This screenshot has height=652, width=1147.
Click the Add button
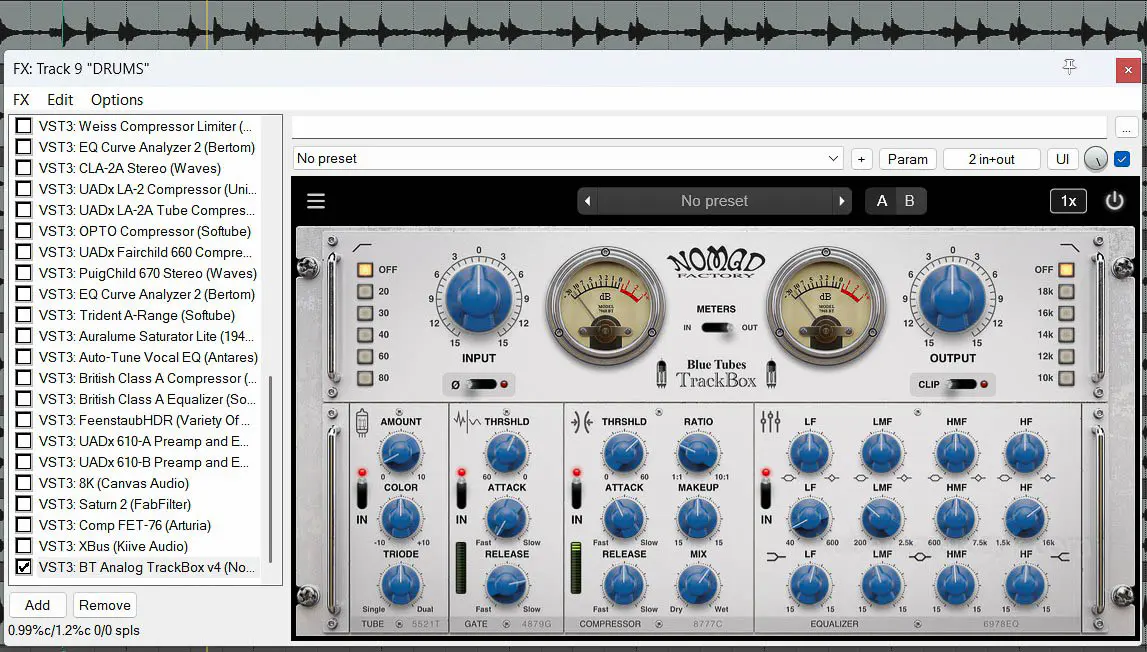(x=37, y=605)
